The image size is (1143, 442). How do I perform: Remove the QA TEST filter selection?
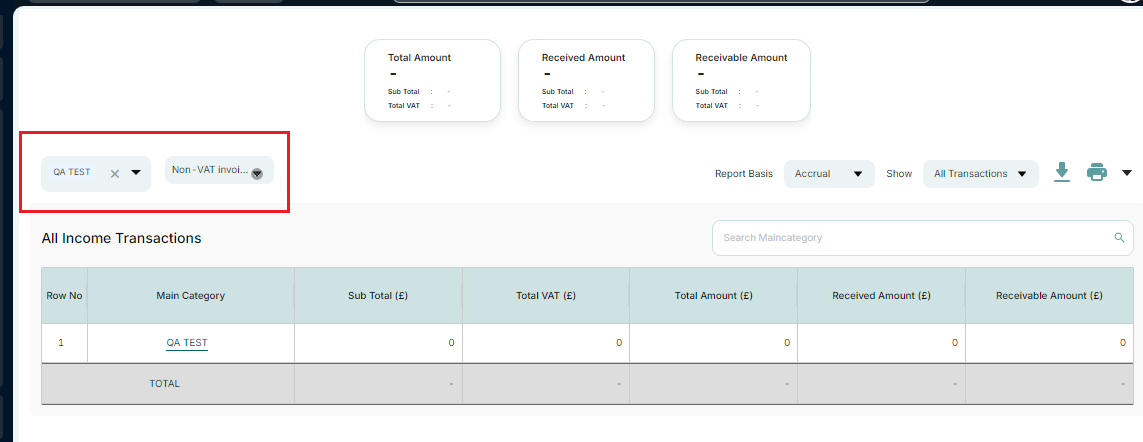click(114, 174)
